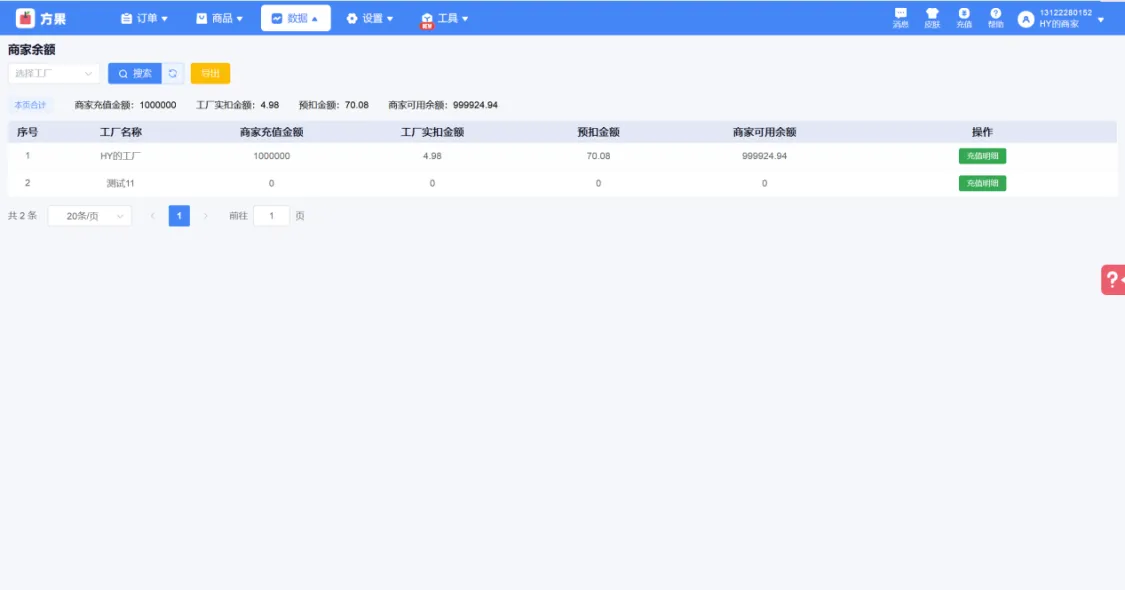The width and height of the screenshot is (1125, 590).
Task: Open the 设置 menu
Action: click(x=369, y=18)
